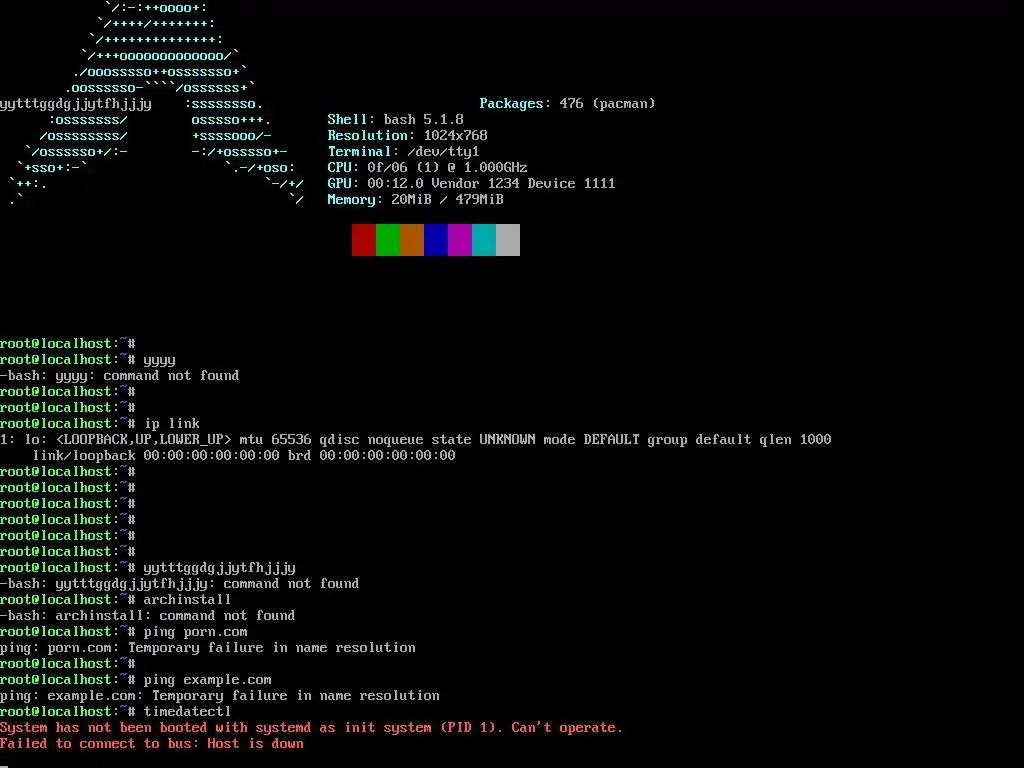Click red 'System has not been booted' error
Viewport: 1024px width, 768px height.
(312, 728)
